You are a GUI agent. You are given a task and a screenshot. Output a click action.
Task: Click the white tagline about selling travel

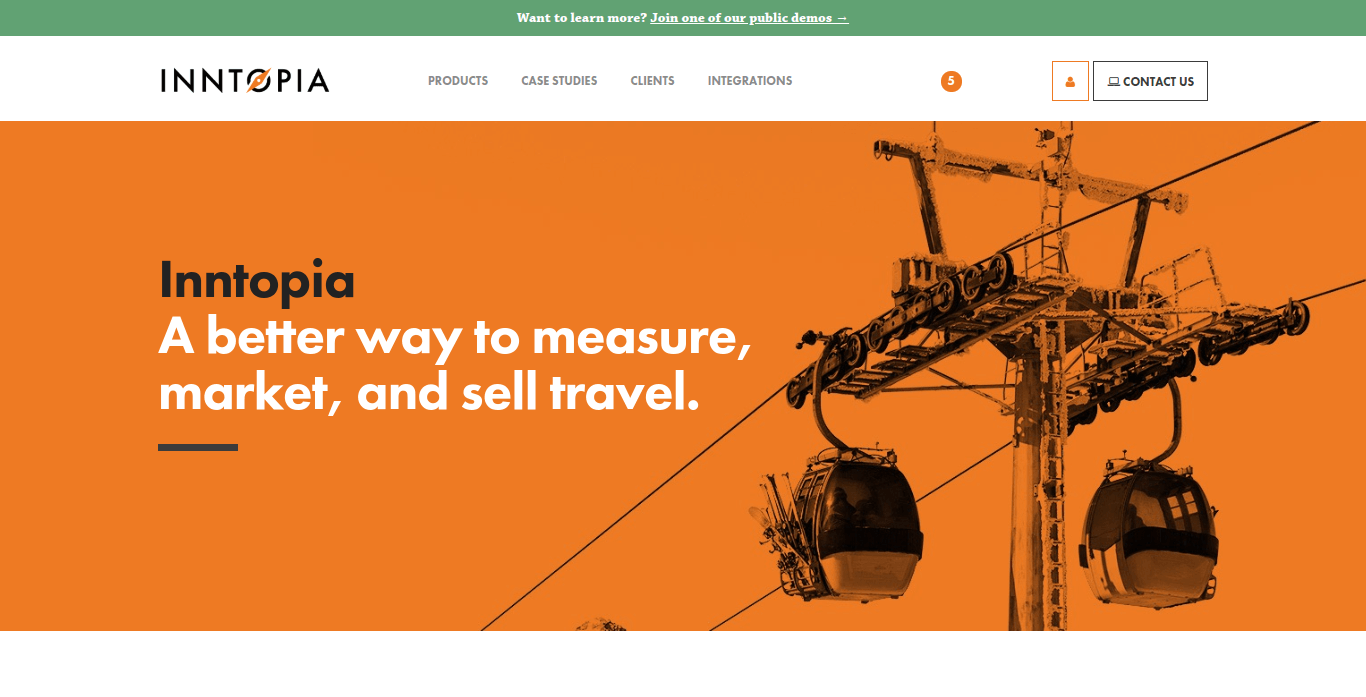(455, 364)
